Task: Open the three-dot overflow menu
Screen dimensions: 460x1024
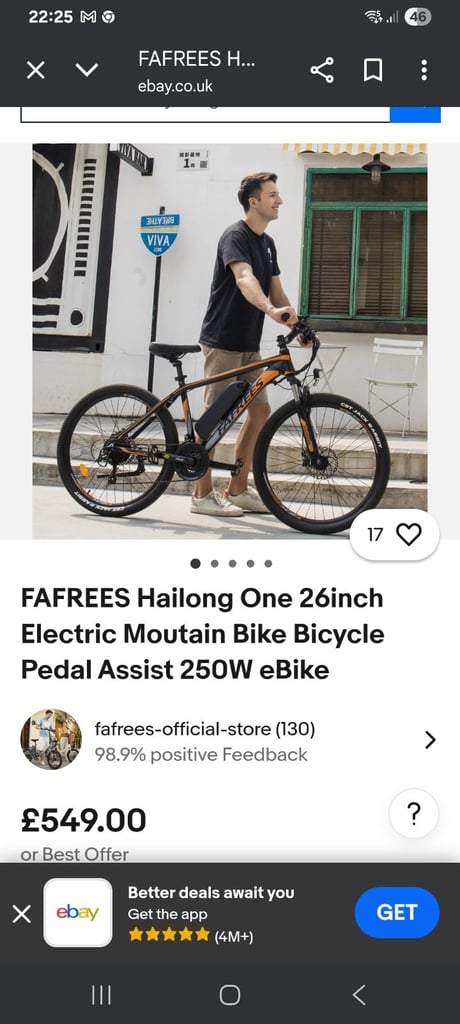Action: [424, 71]
